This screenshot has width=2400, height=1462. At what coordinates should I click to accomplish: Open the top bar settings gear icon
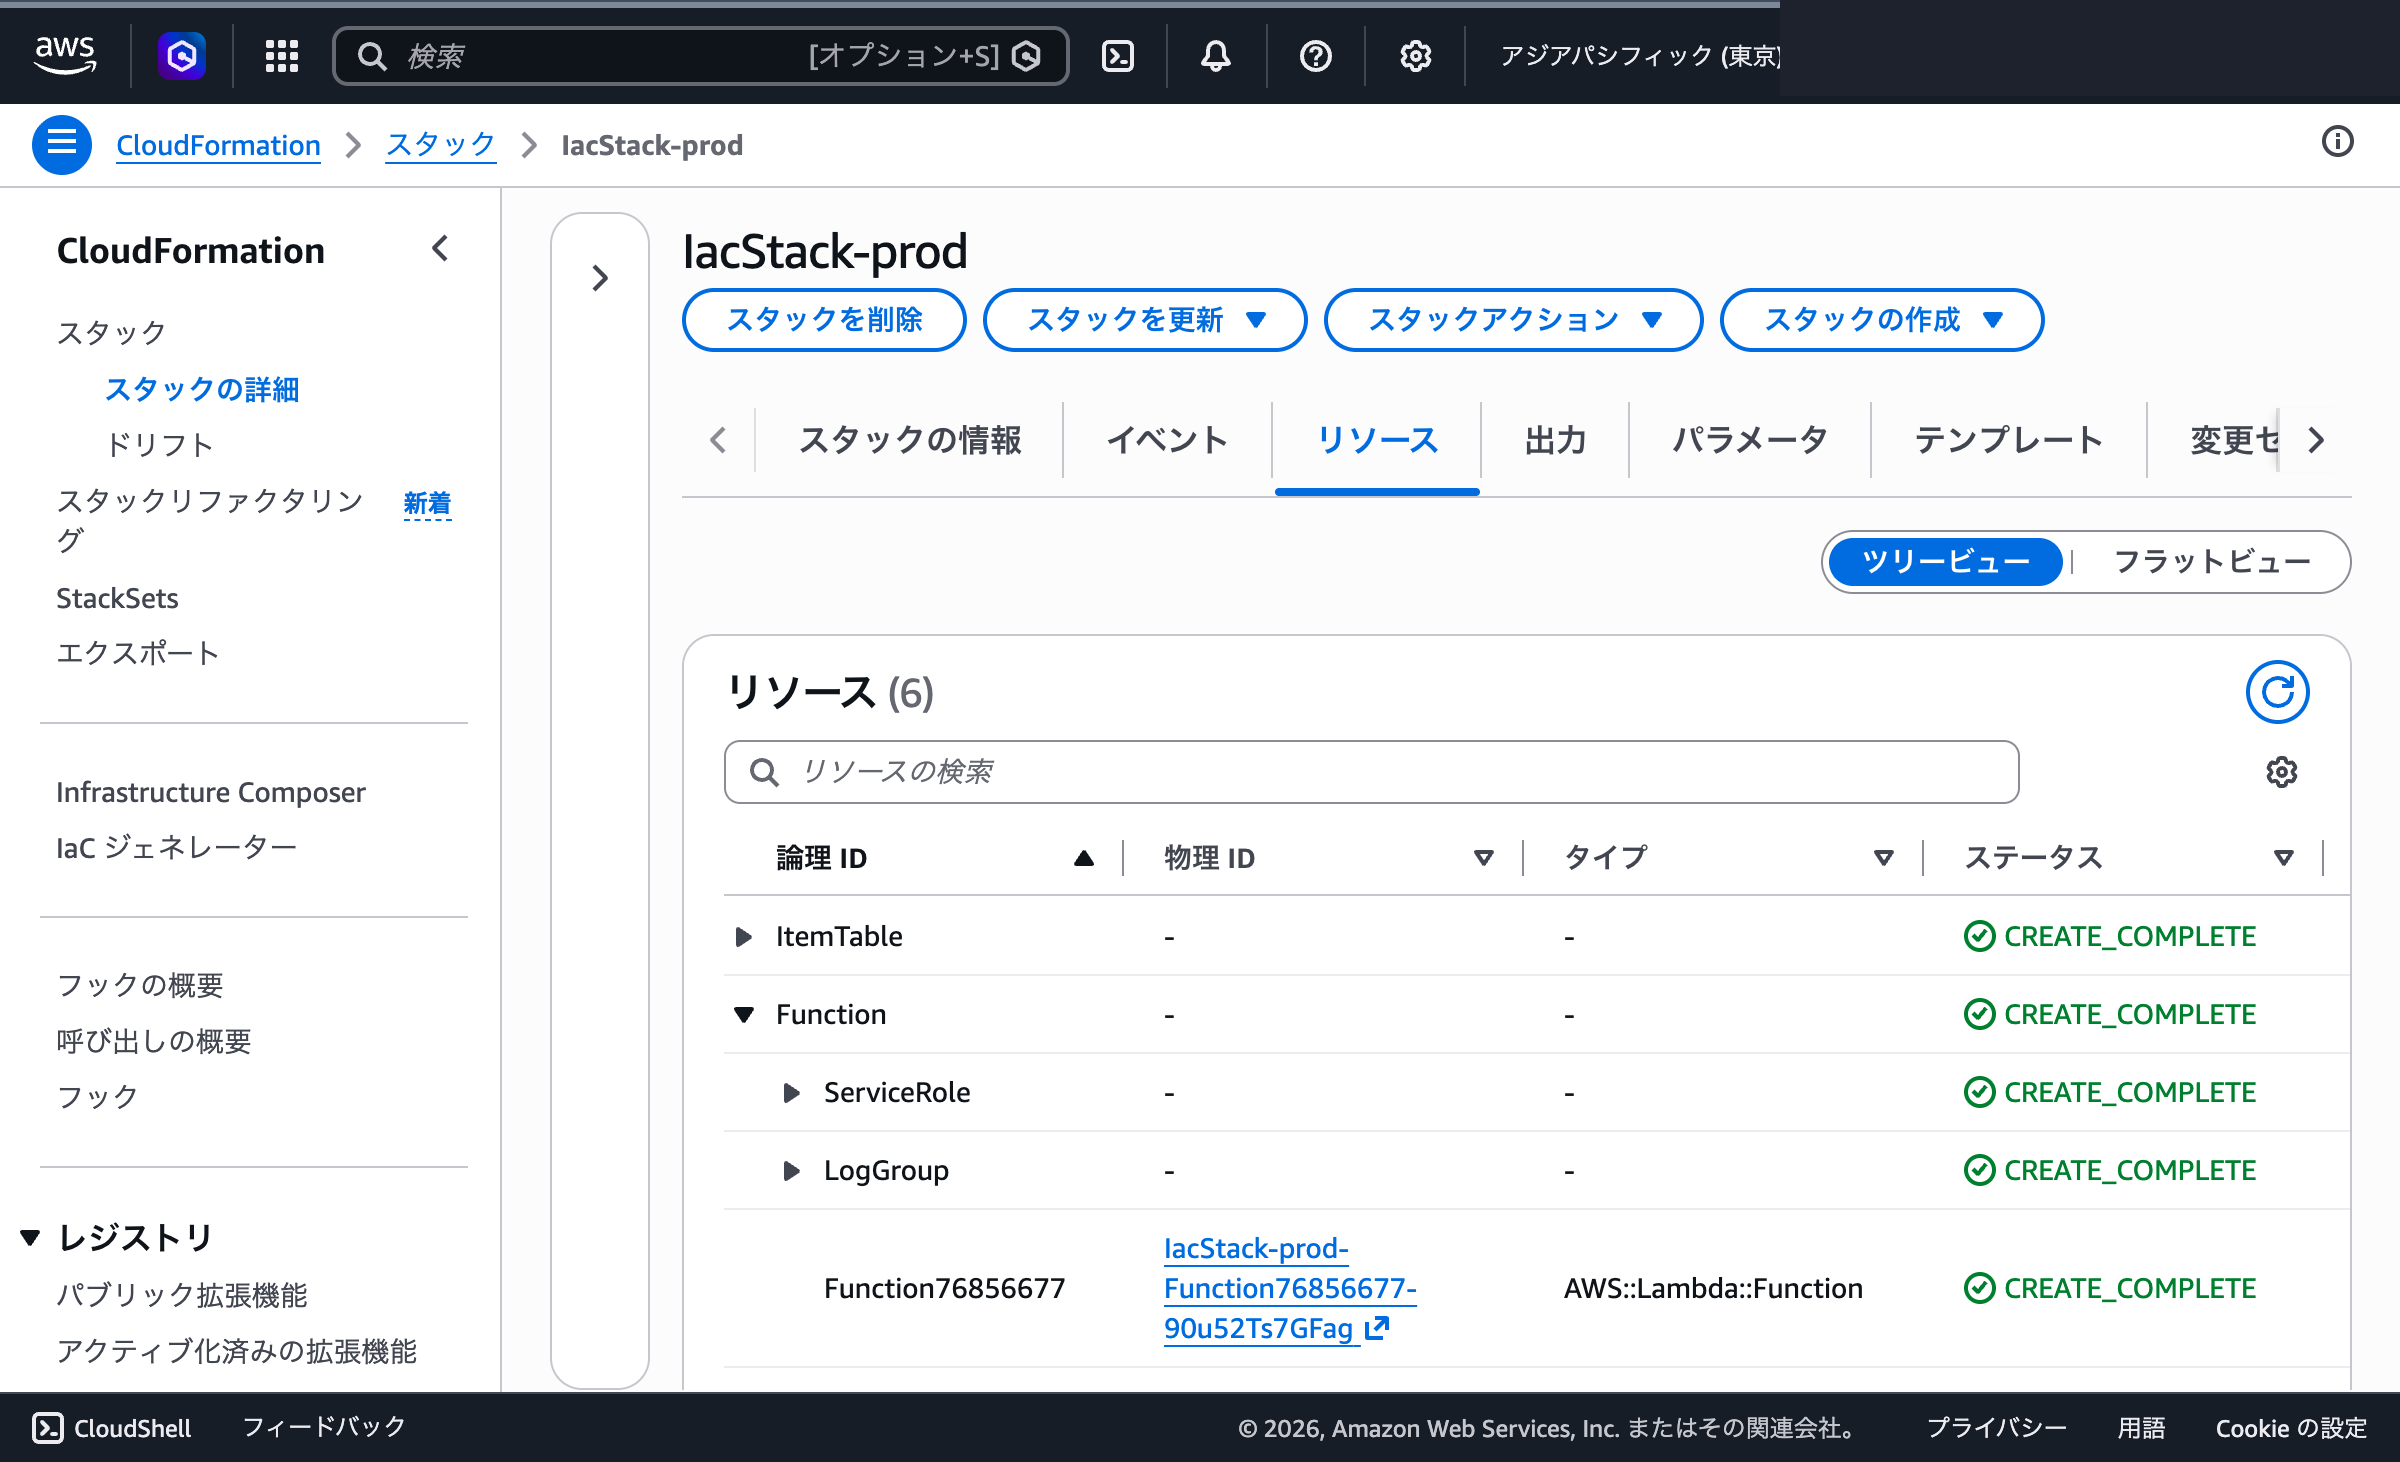(x=1415, y=56)
